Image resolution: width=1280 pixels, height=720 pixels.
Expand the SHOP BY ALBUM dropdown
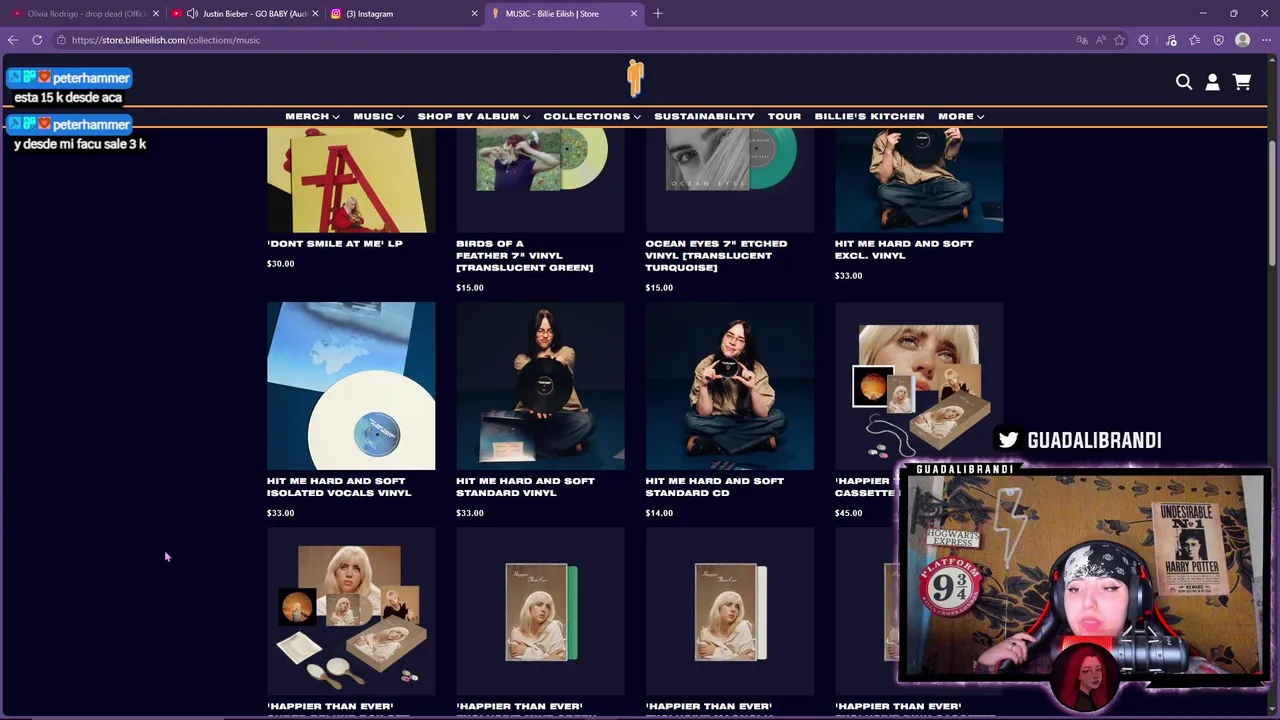[x=474, y=117]
